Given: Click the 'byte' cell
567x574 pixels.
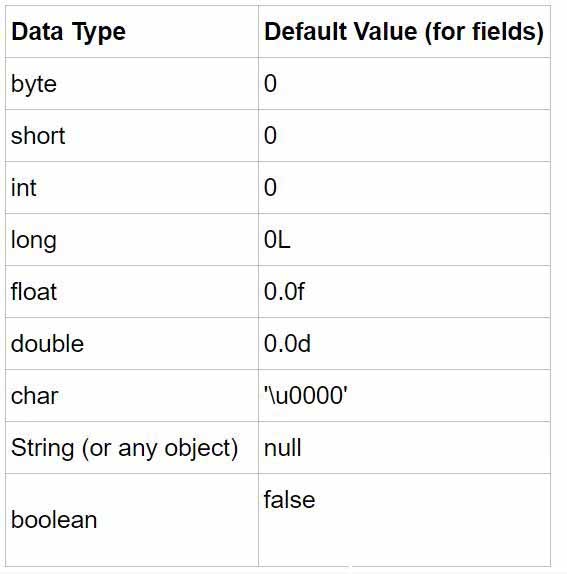Looking at the screenshot, I should pyautogui.click(x=132, y=83).
